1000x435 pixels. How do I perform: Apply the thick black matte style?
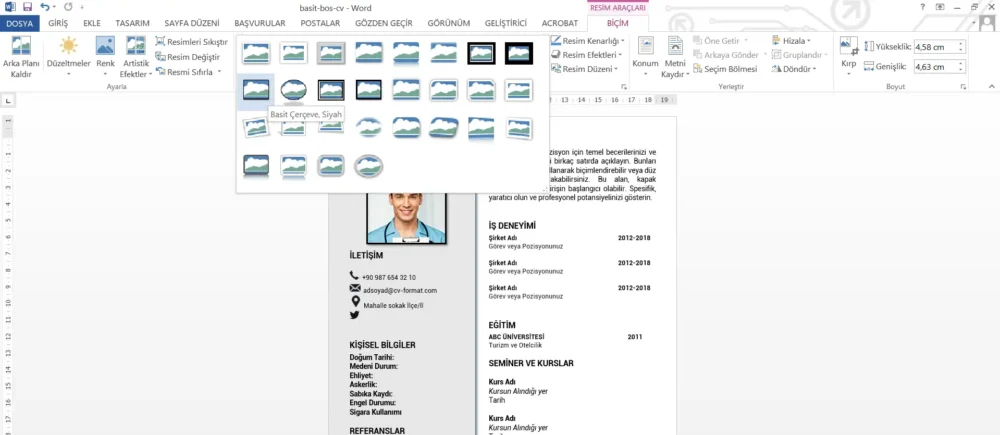pos(519,53)
